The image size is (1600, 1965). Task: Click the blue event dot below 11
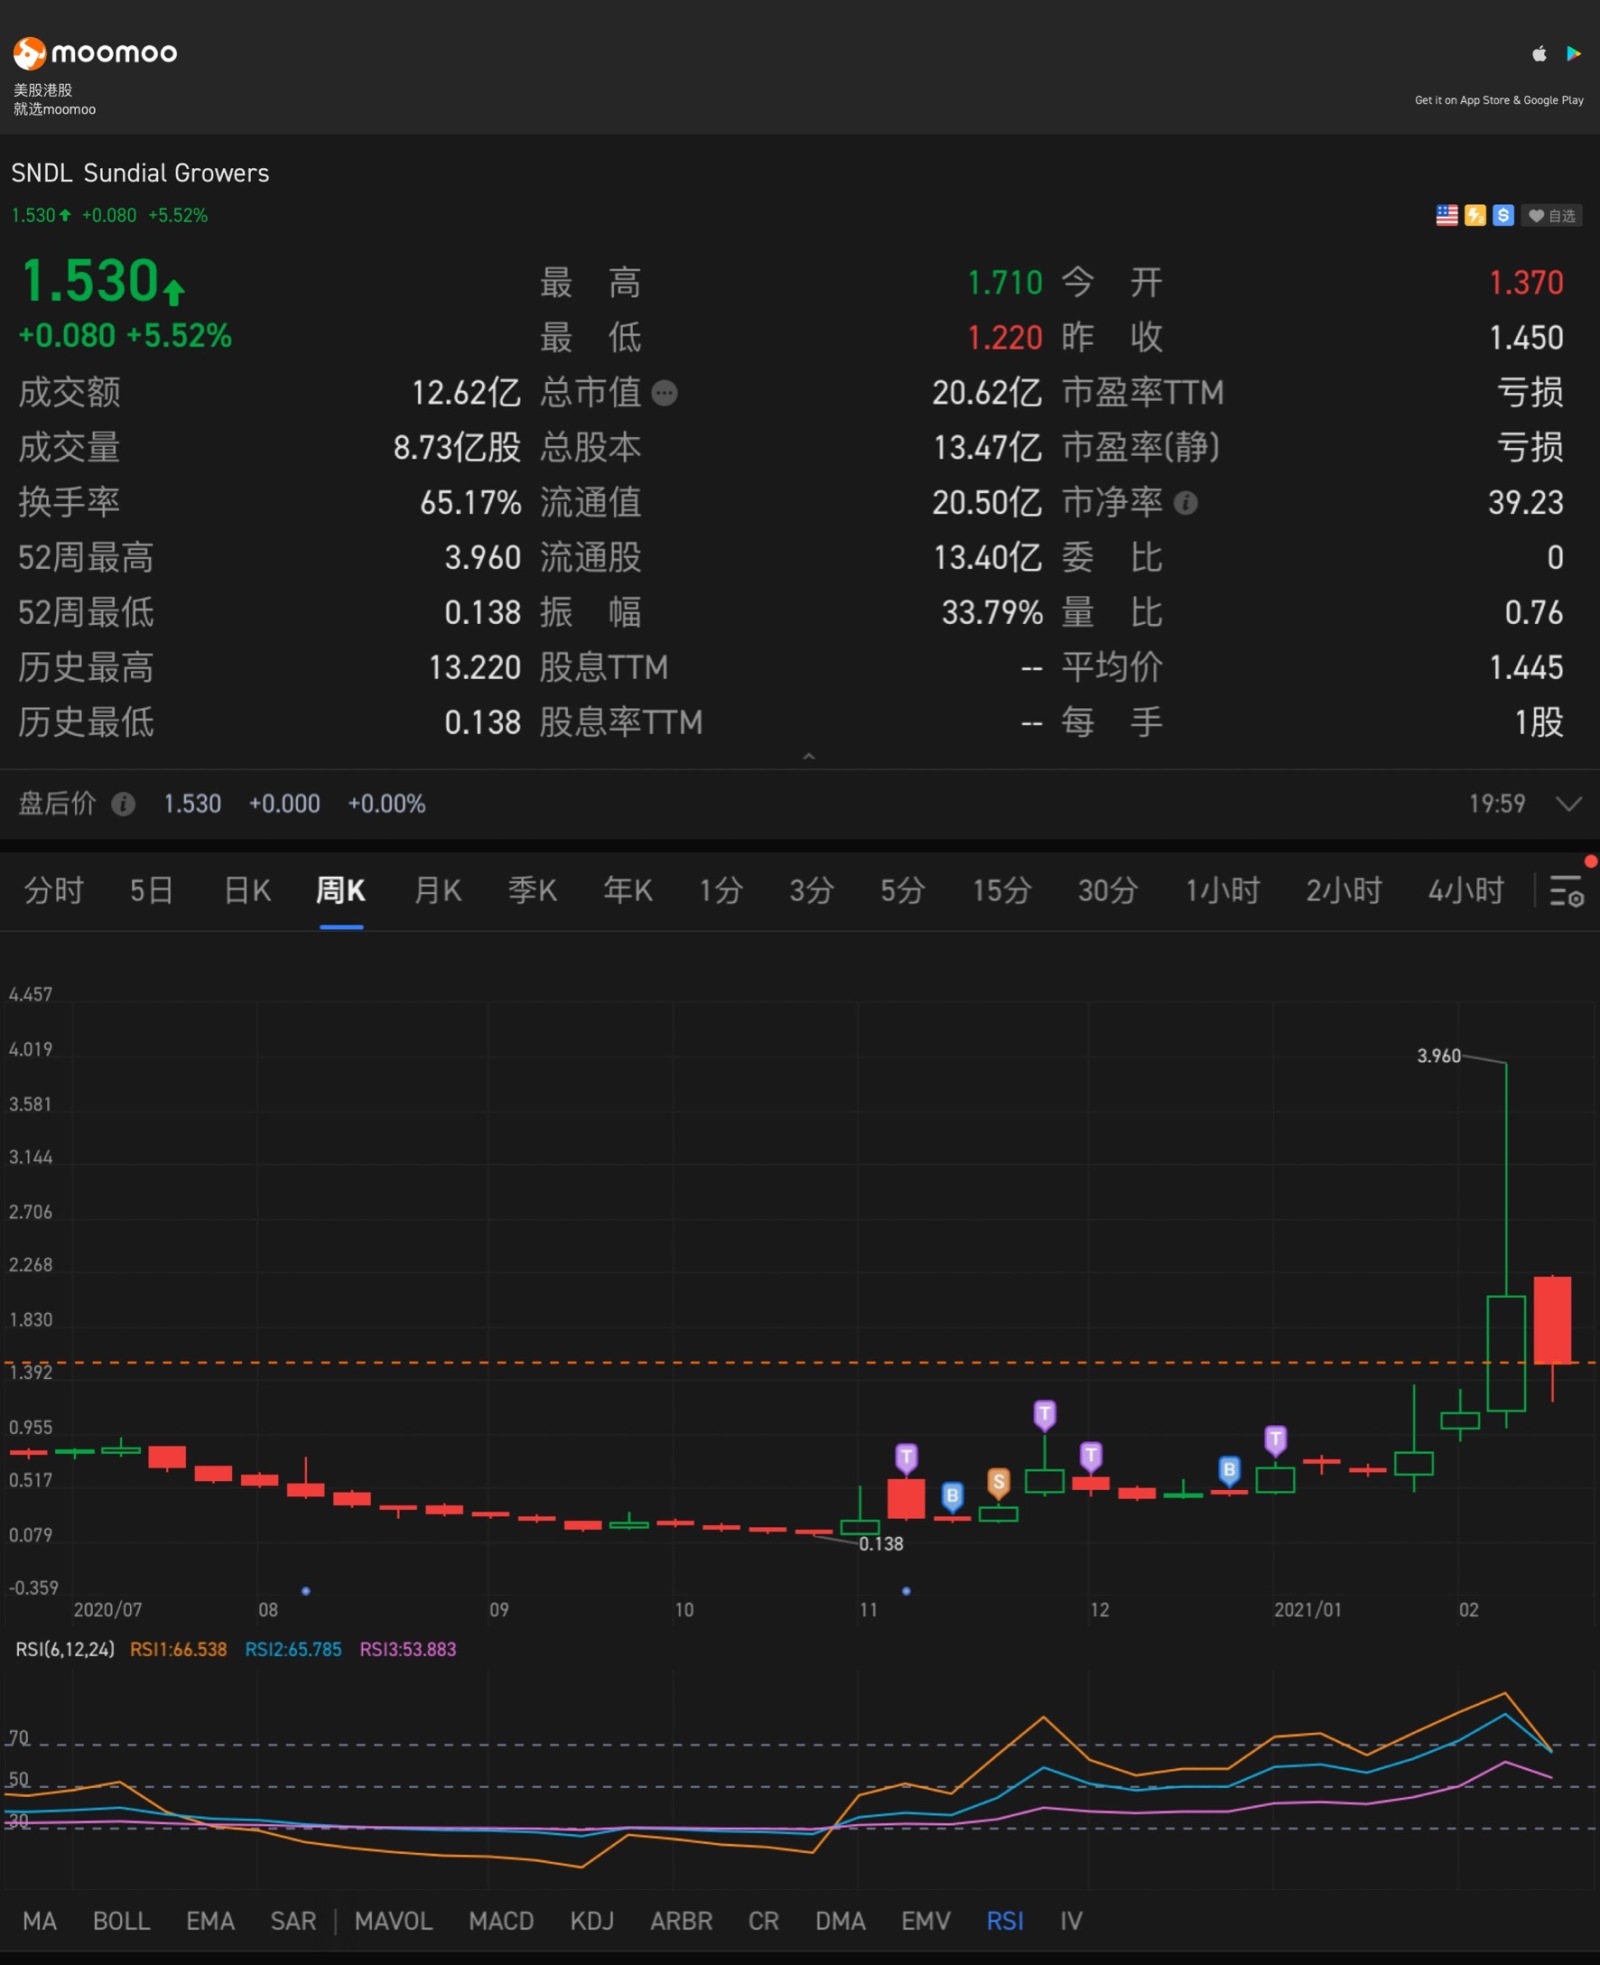point(906,1591)
